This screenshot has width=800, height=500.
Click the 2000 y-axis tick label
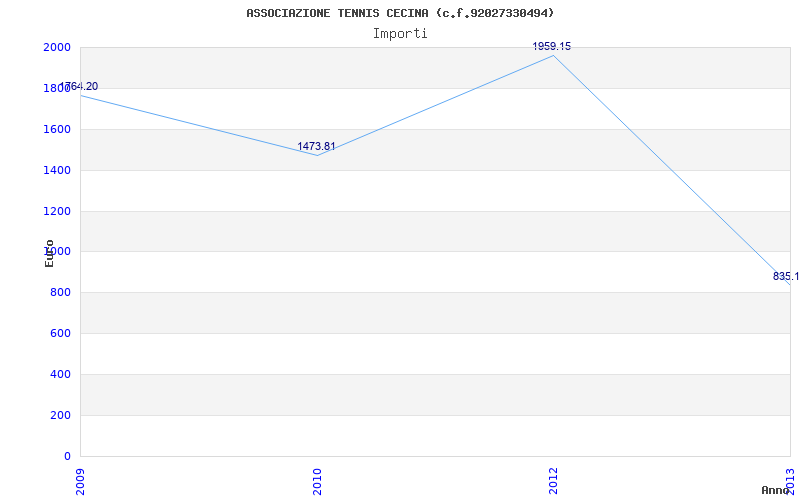[x=57, y=47]
